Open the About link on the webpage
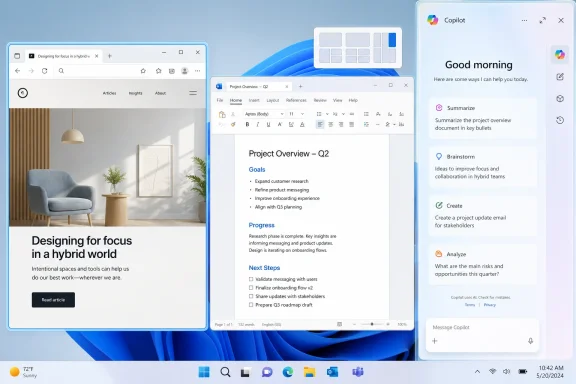 point(161,93)
